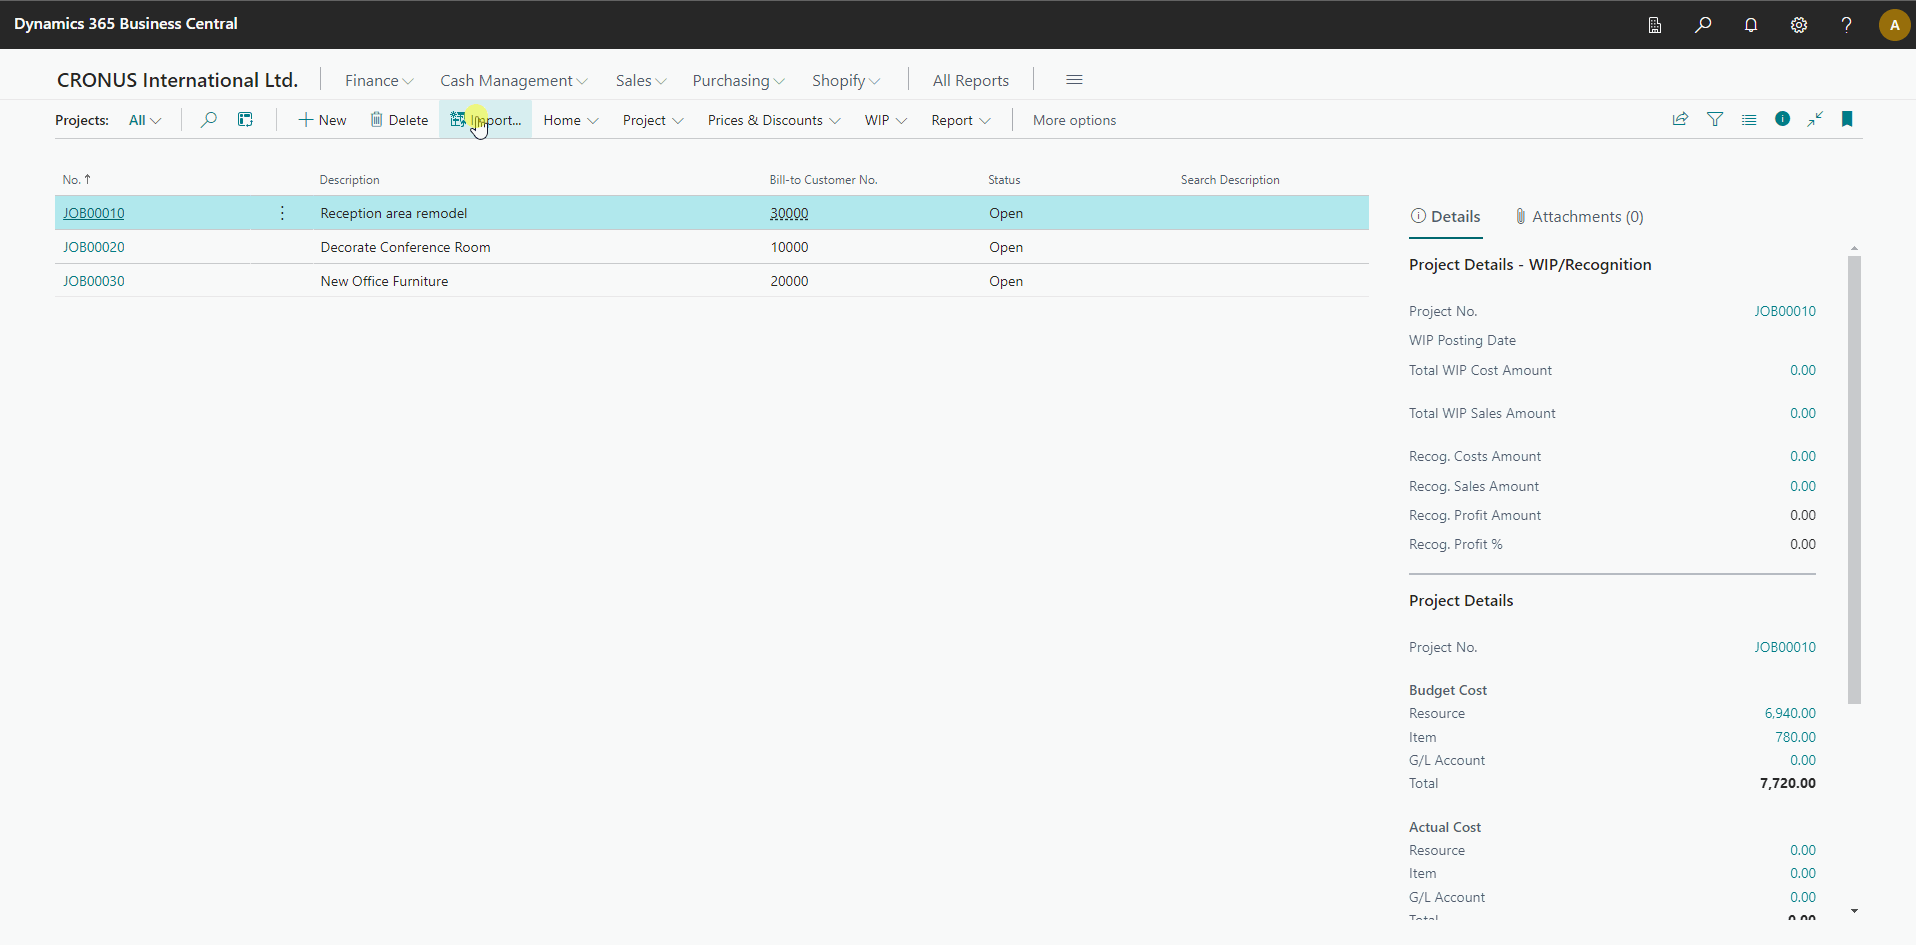Drill into Budget Cost Resource 6,940.00
The height and width of the screenshot is (945, 1916).
(1789, 713)
